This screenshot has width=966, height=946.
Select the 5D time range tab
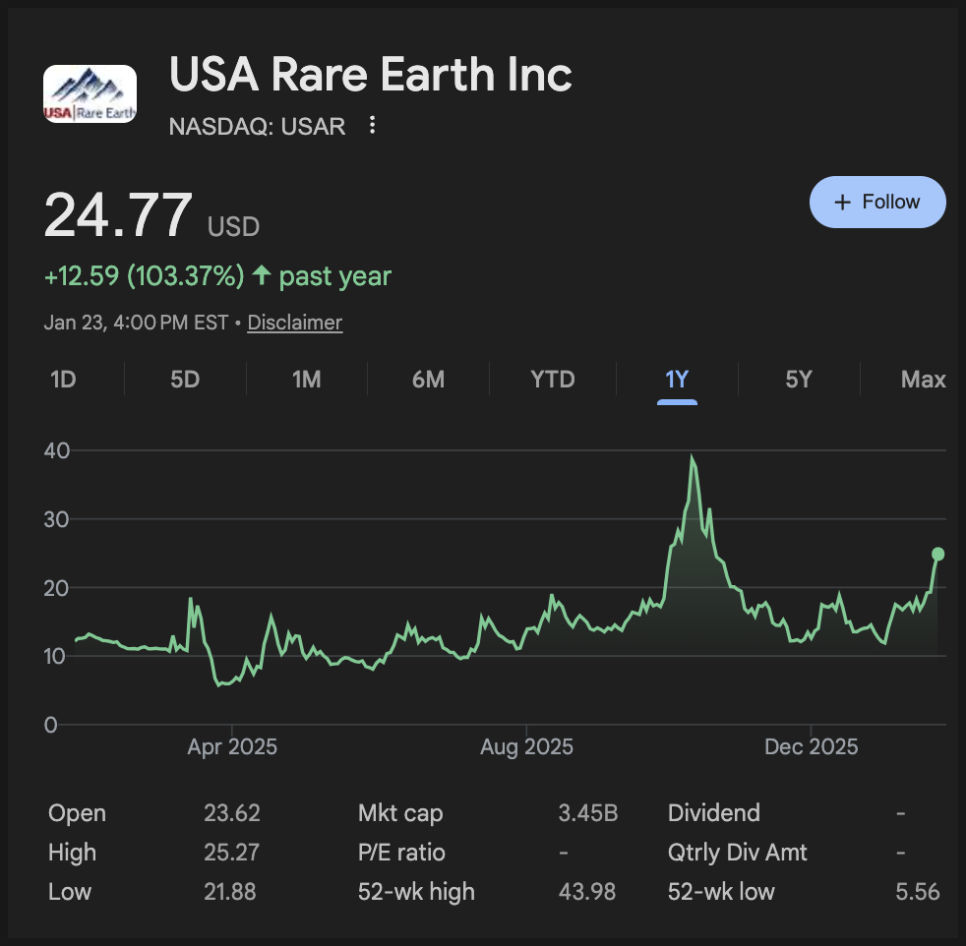185,380
